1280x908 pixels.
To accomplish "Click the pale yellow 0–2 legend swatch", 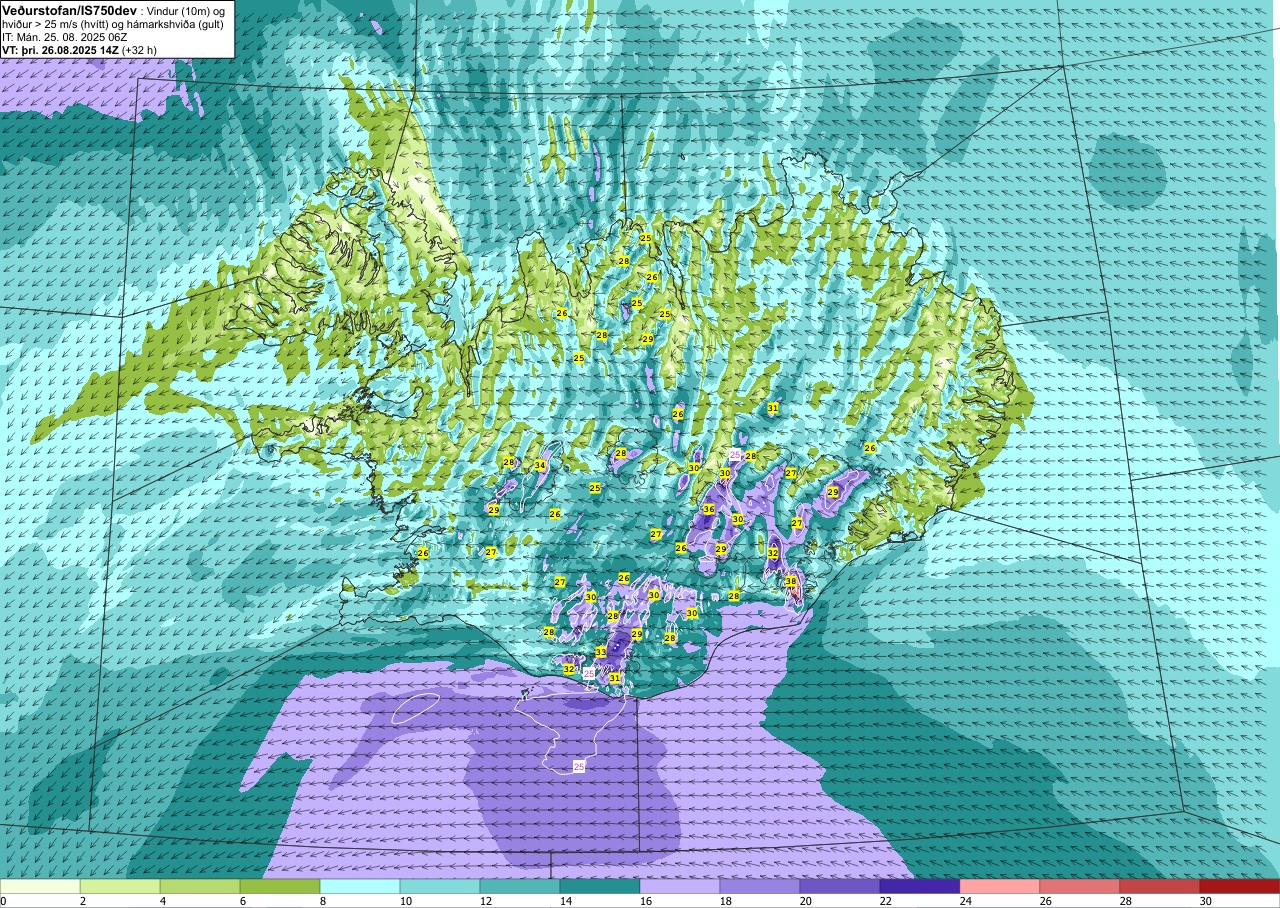I will [40, 886].
